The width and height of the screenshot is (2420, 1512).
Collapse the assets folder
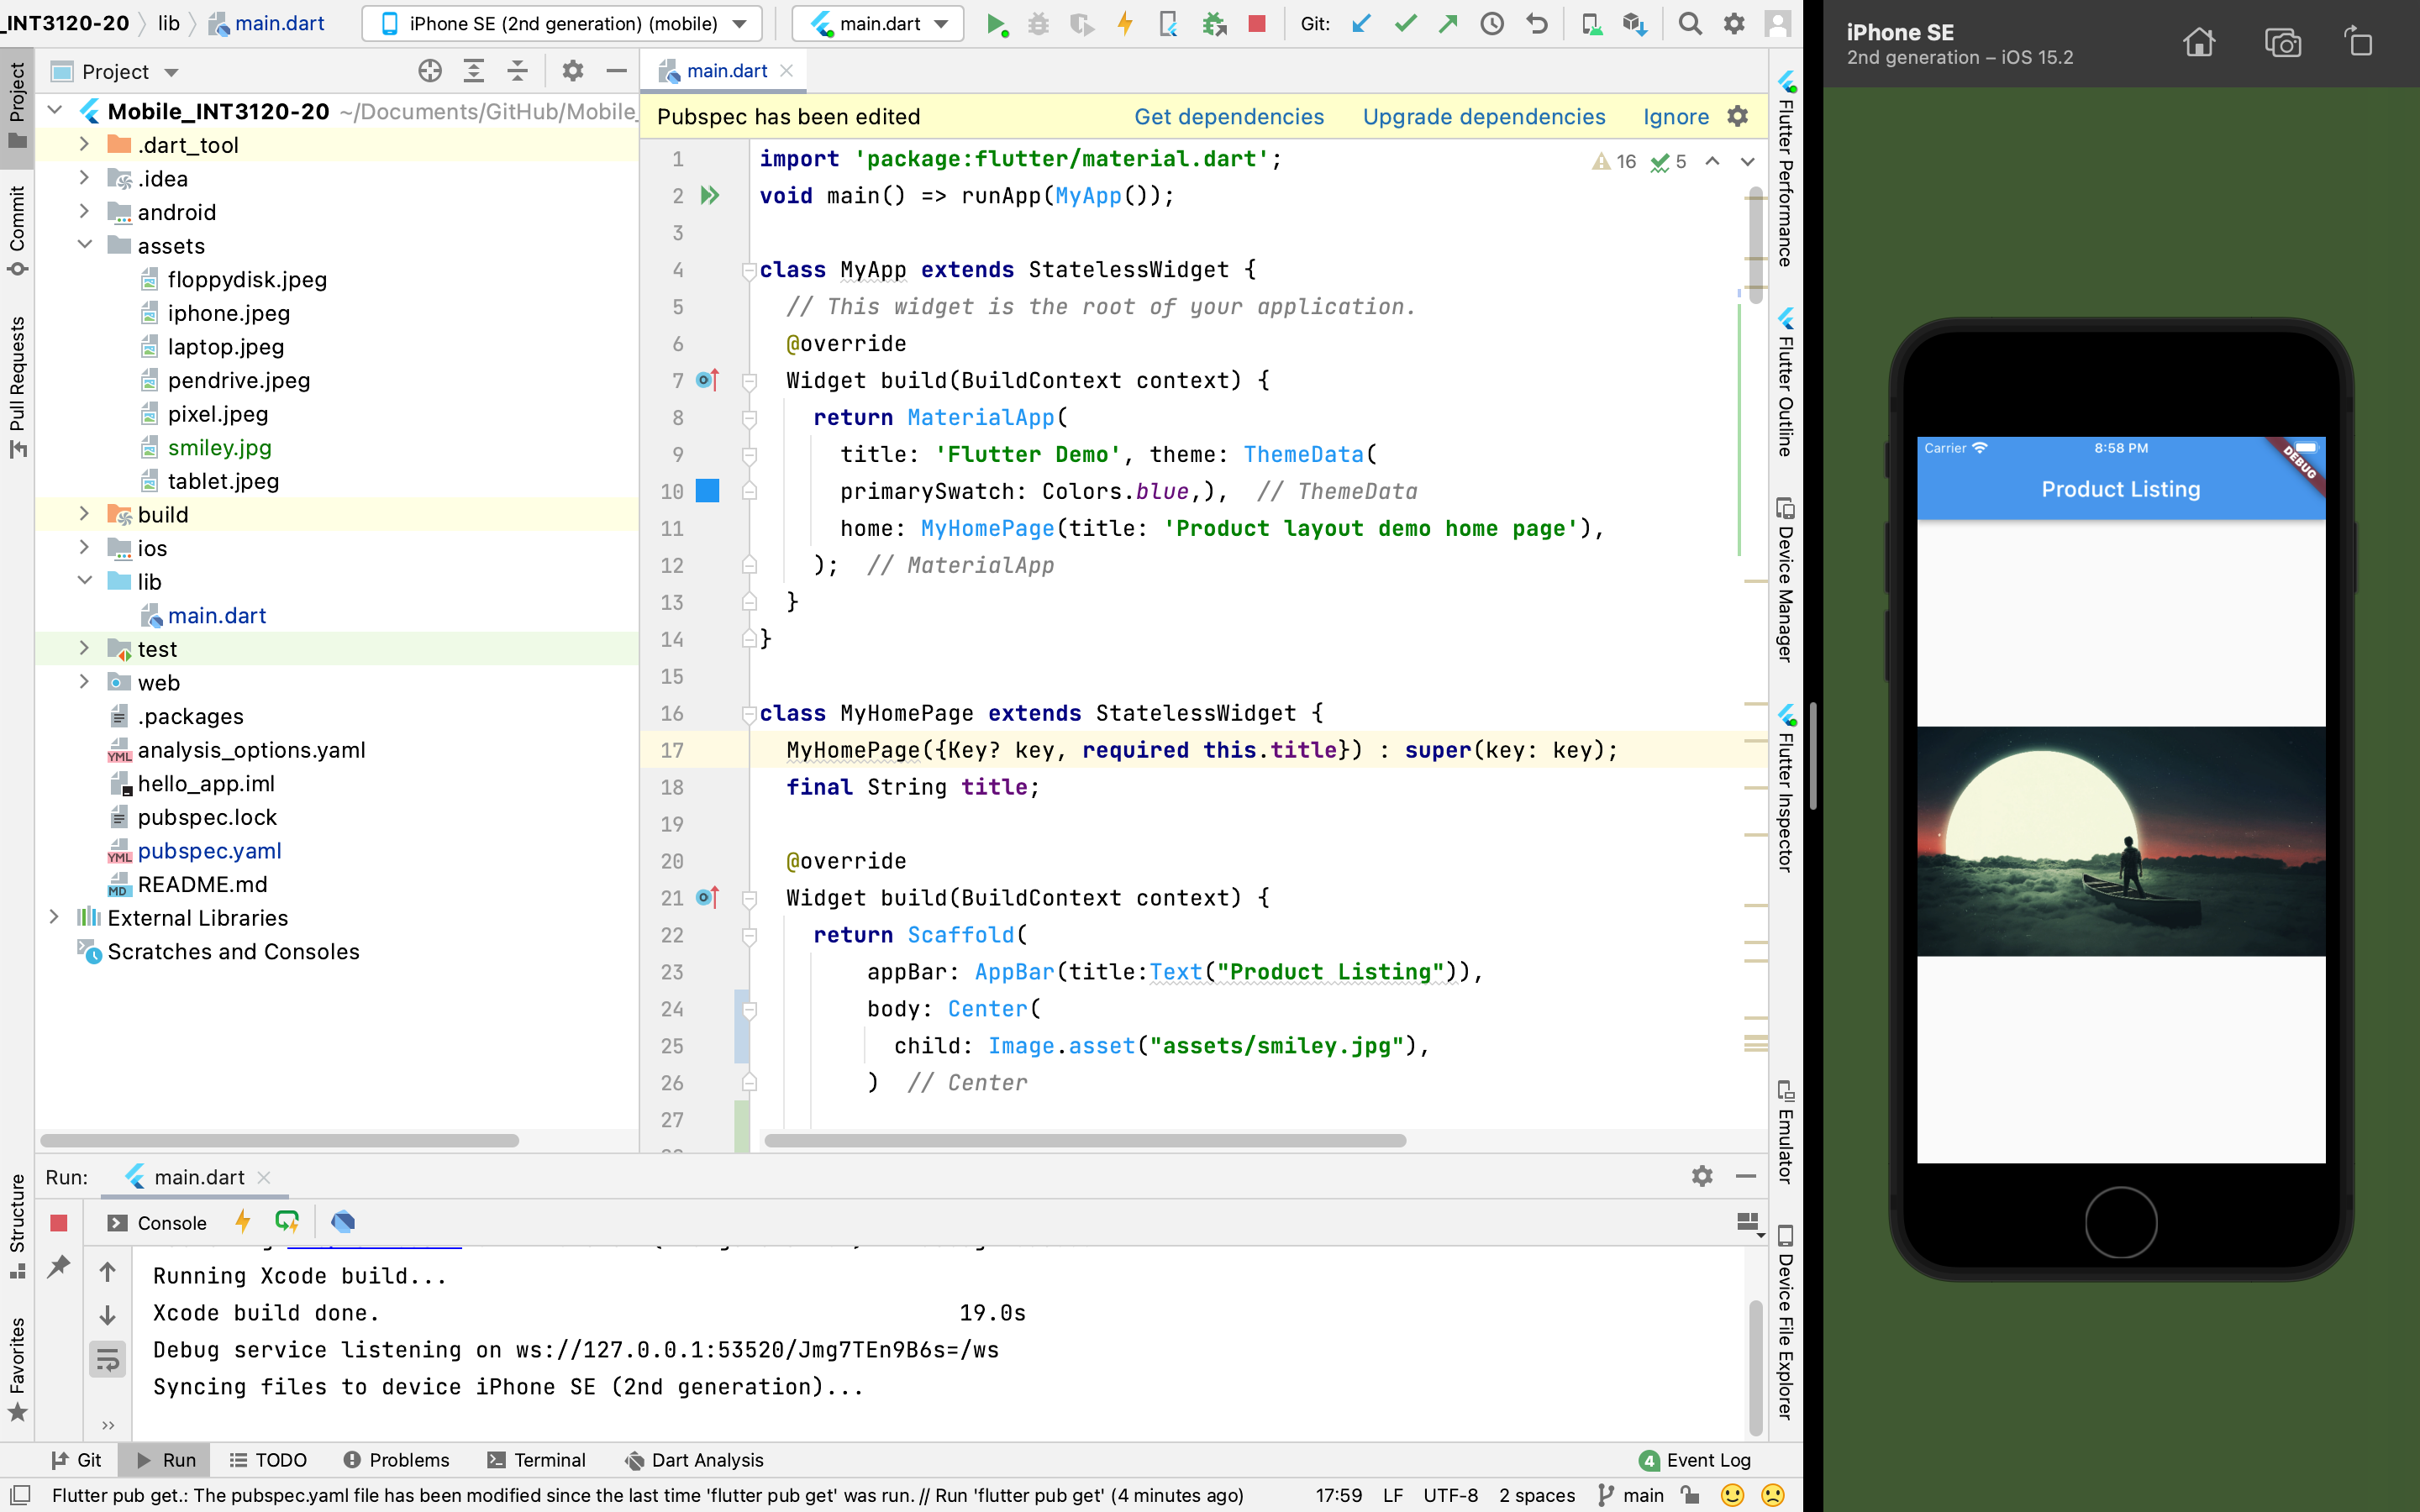tap(84, 245)
